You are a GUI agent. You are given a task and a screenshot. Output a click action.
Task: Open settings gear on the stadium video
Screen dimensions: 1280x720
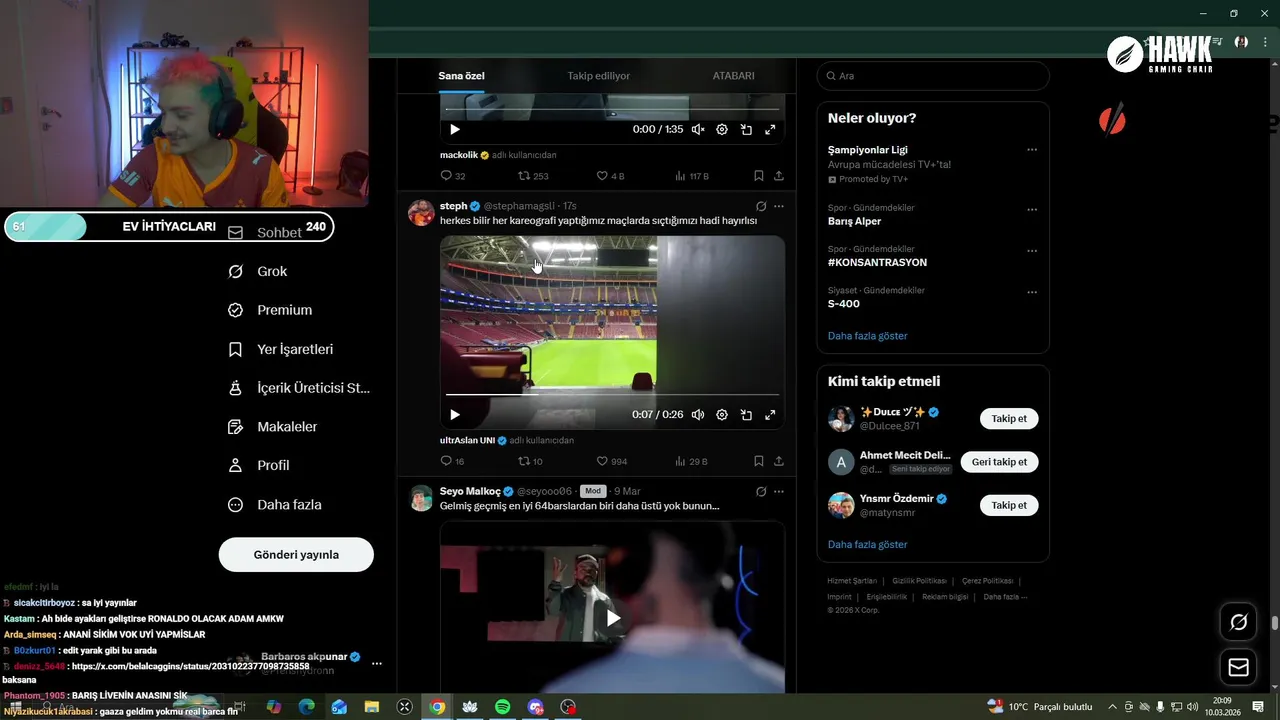tap(722, 414)
